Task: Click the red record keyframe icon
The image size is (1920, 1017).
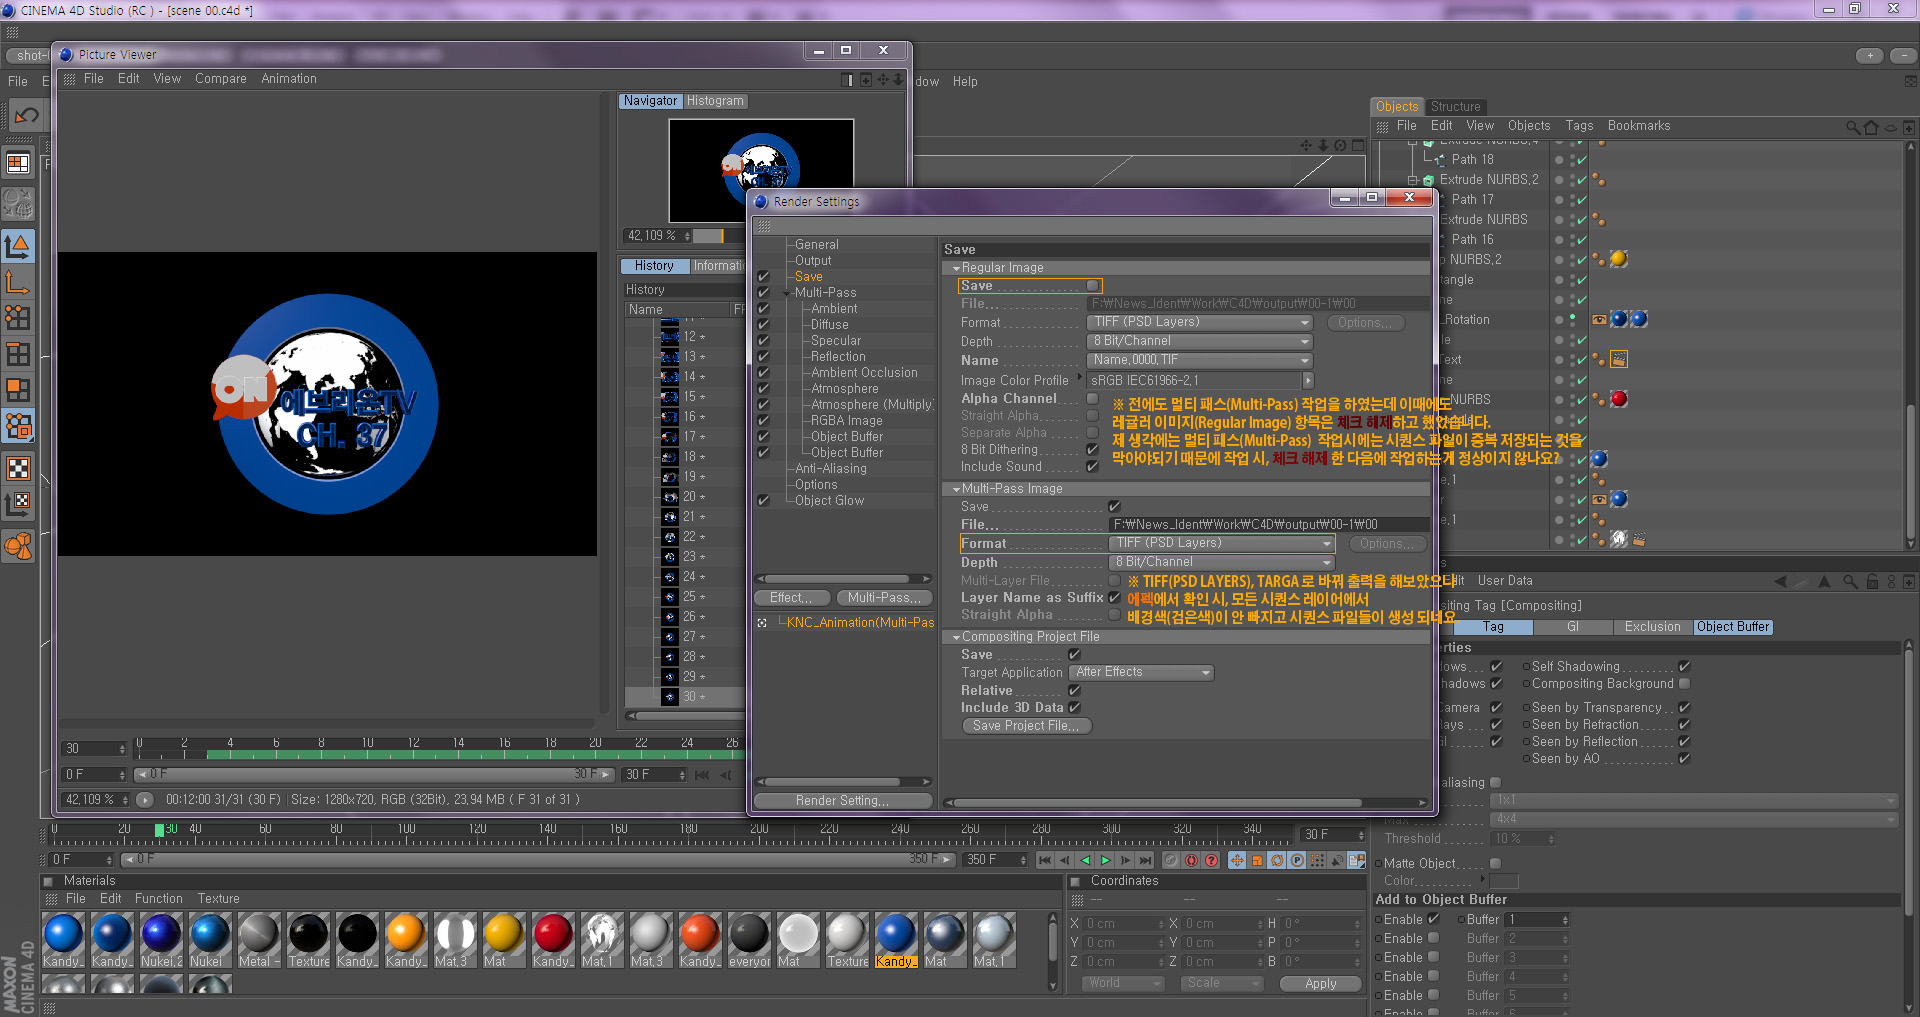Action: [x=1191, y=860]
